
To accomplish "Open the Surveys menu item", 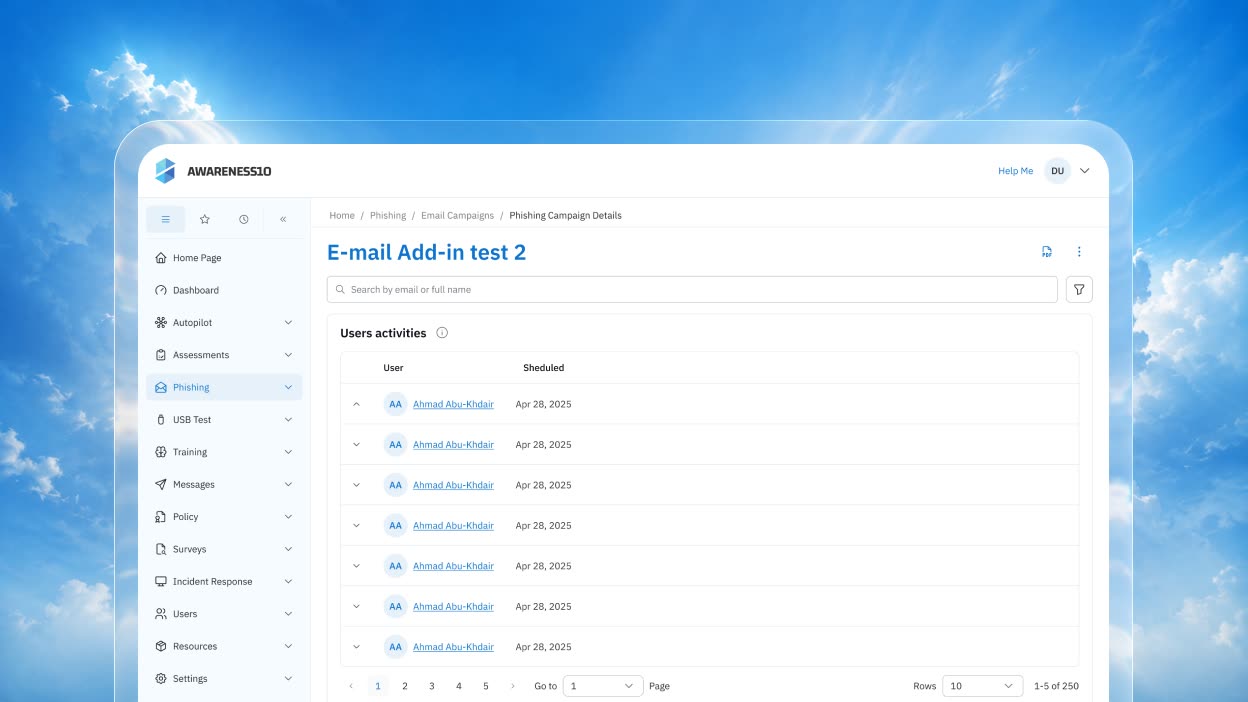I will pos(224,549).
